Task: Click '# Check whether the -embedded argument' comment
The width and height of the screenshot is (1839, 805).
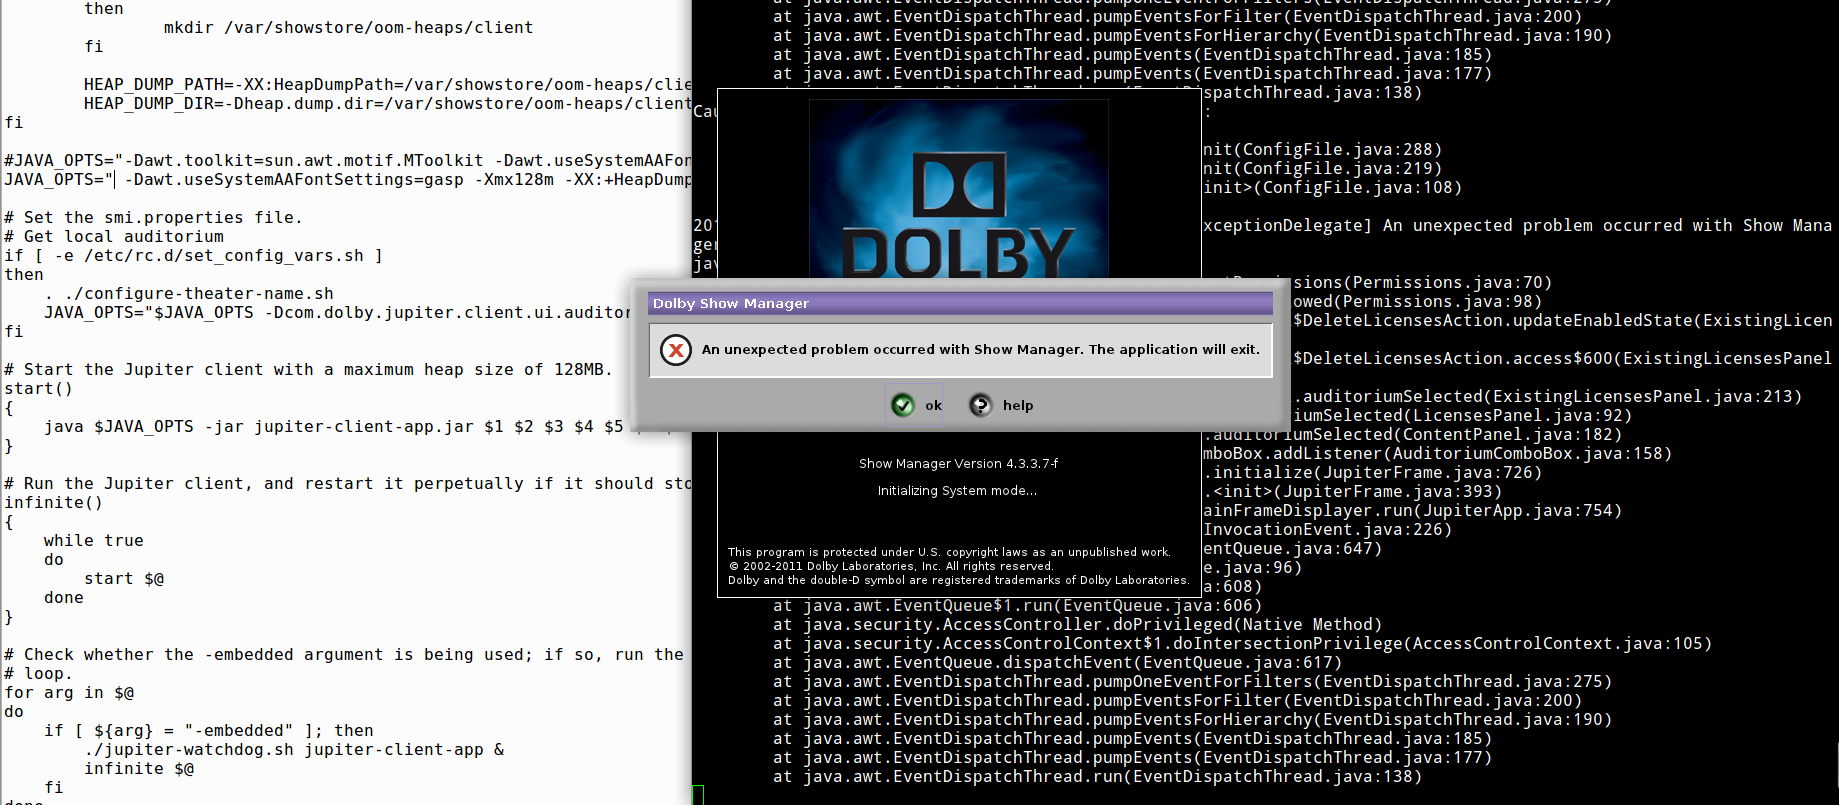Action: tap(344, 655)
